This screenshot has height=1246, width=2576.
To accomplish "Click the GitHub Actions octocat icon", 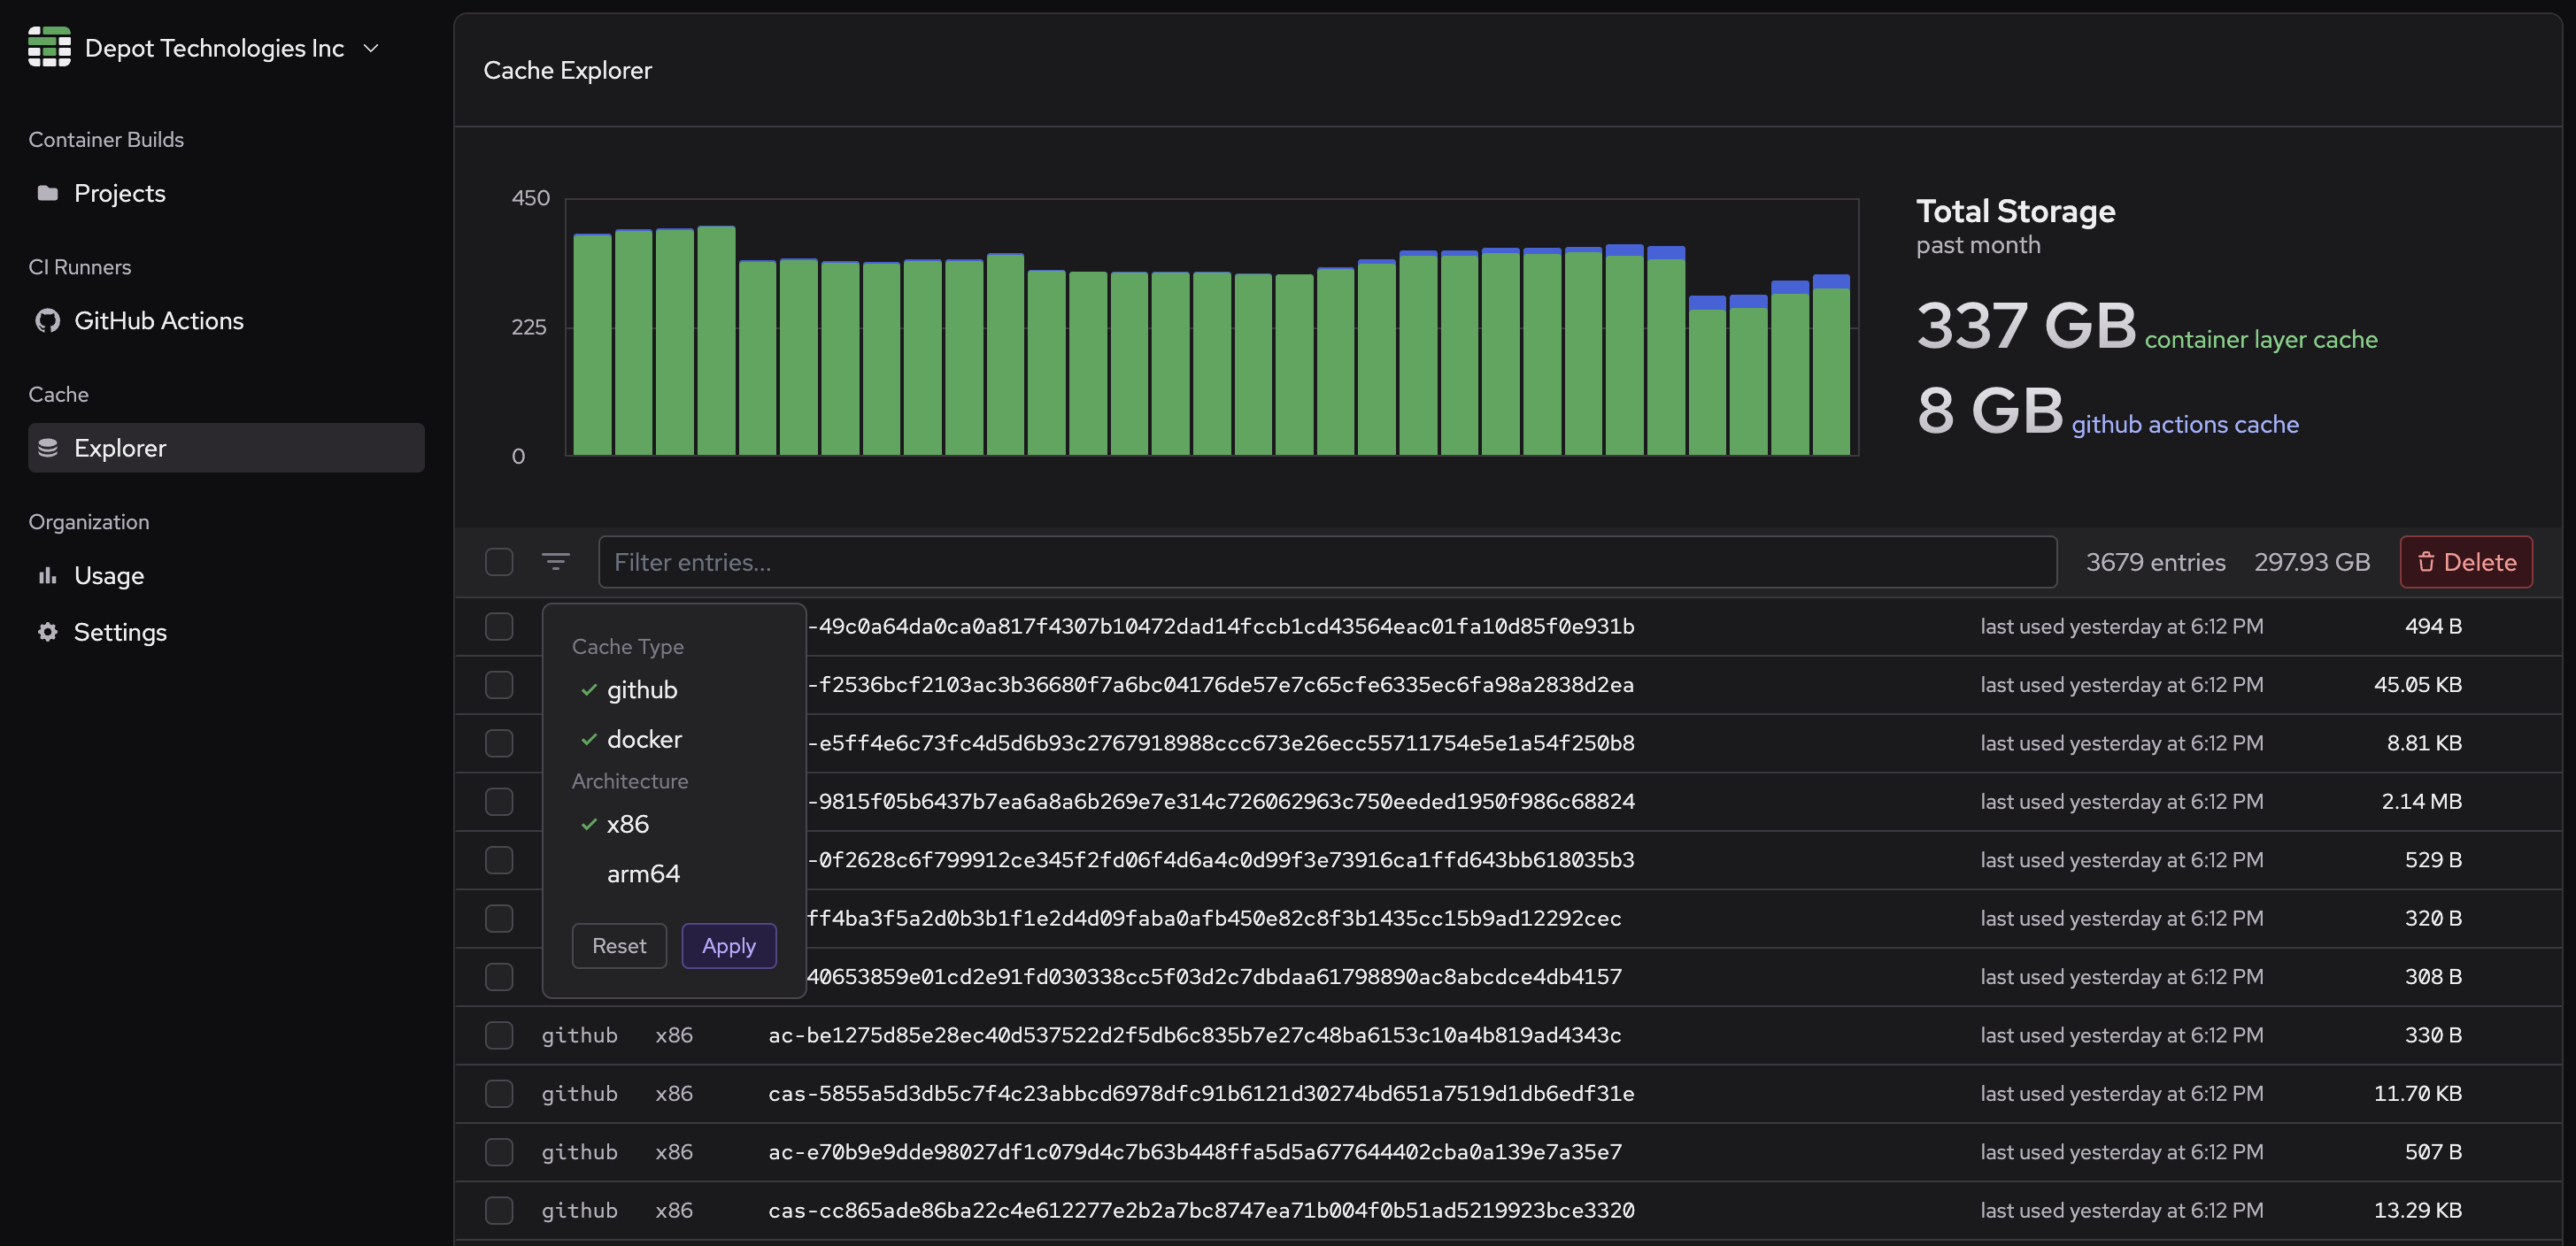I will tap(47, 321).
